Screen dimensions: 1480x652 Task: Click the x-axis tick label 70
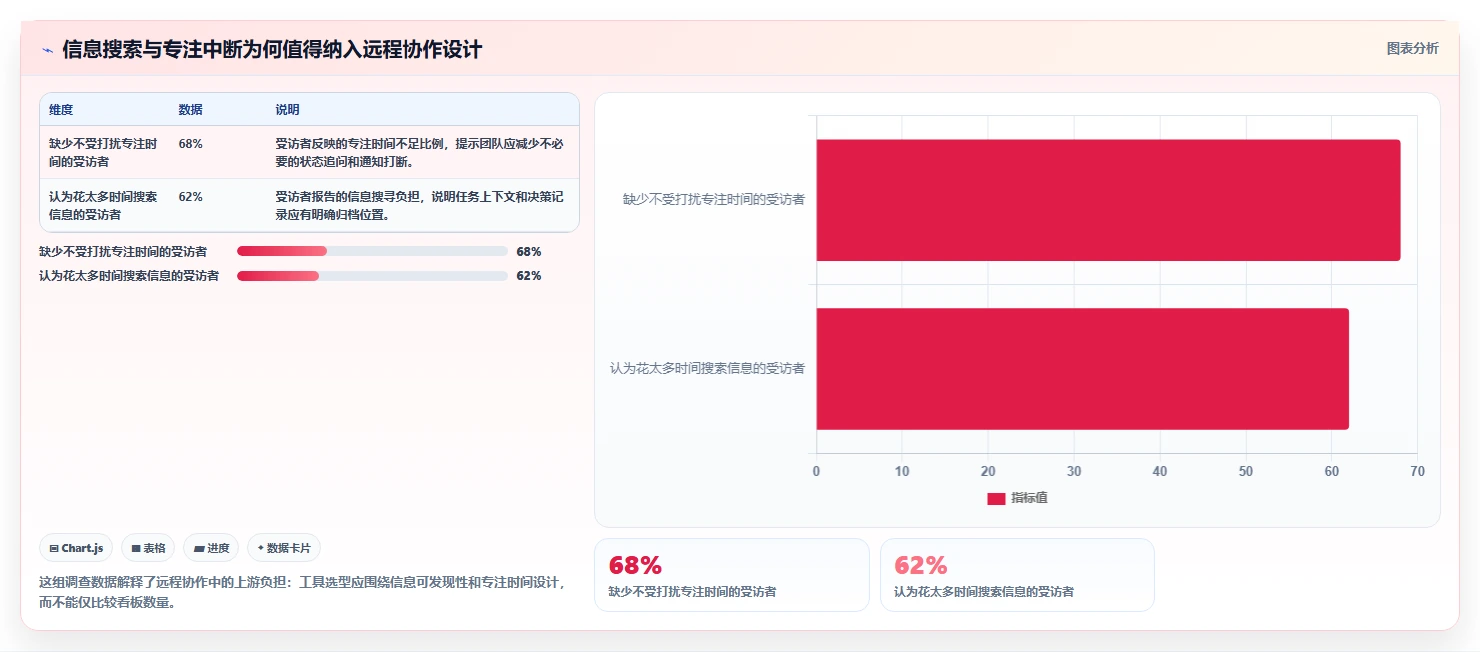point(1417,471)
